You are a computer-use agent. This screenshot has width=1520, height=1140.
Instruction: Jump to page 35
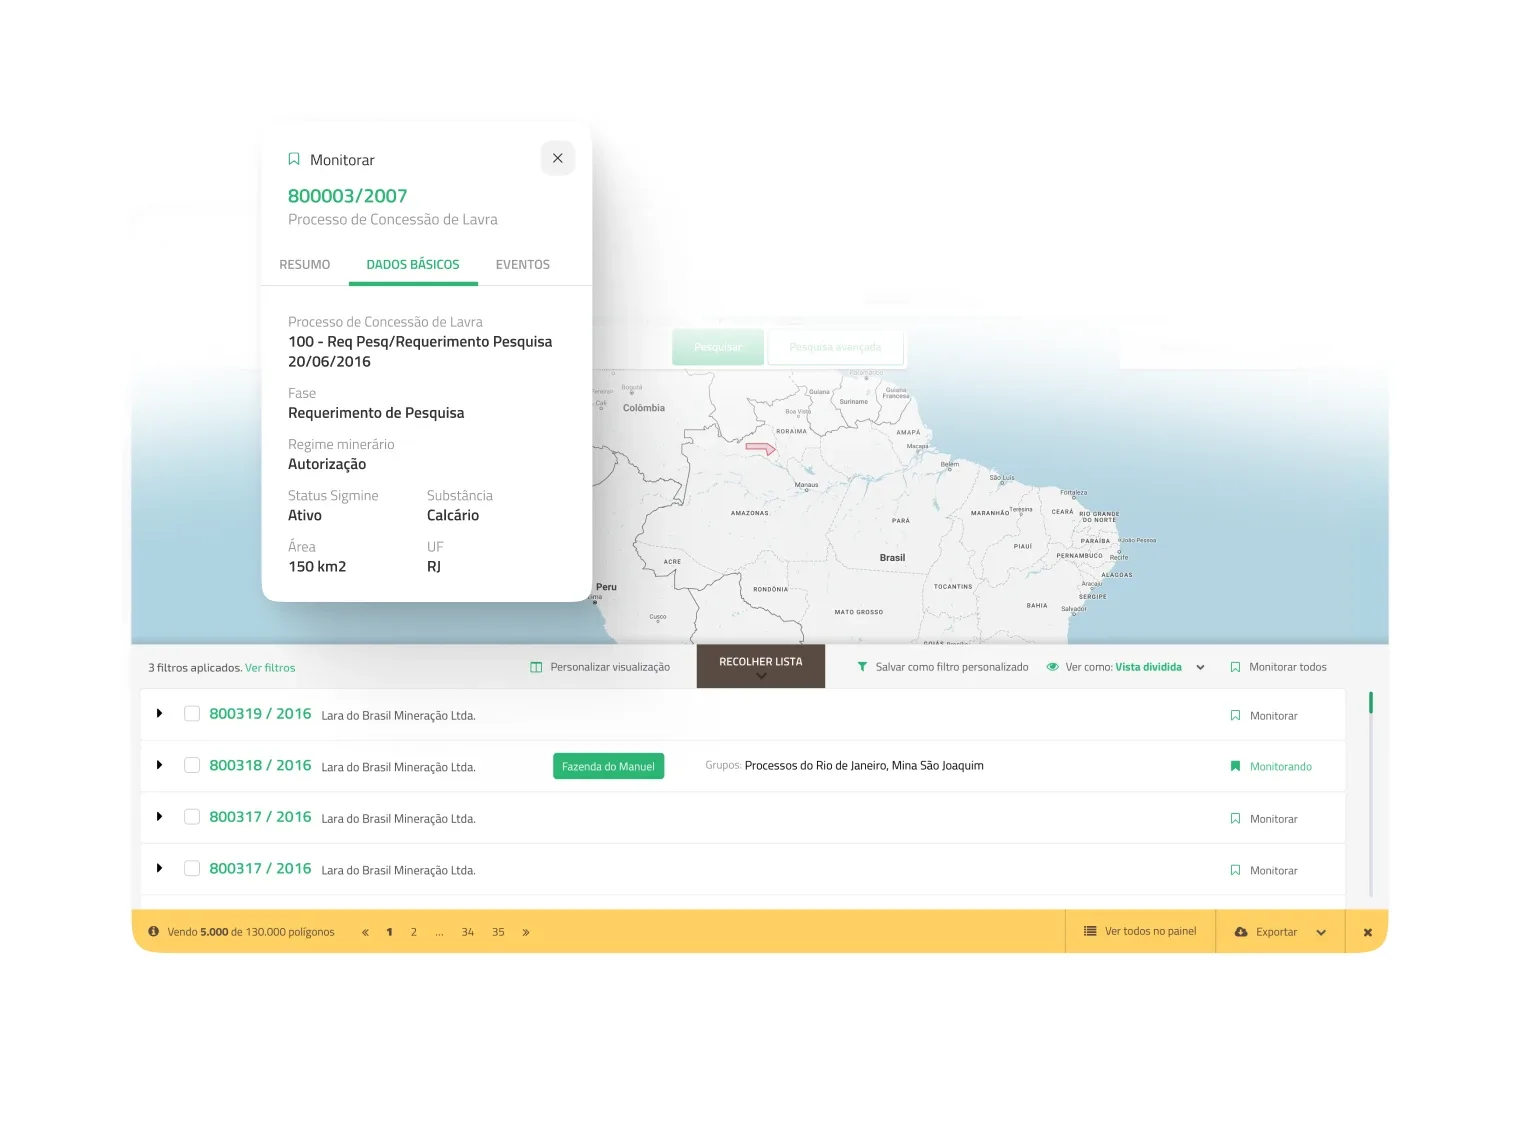tap(498, 932)
